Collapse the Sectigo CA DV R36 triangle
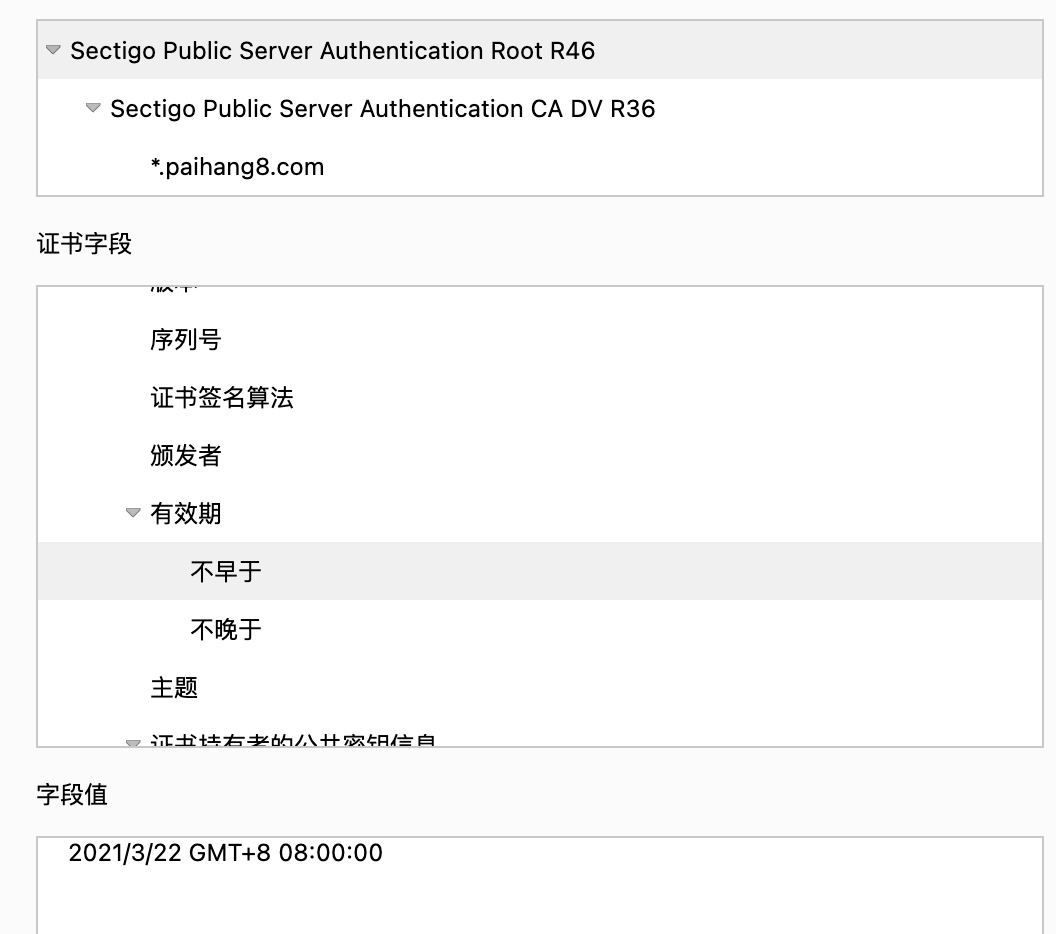The height and width of the screenshot is (934, 1056). coord(94,108)
